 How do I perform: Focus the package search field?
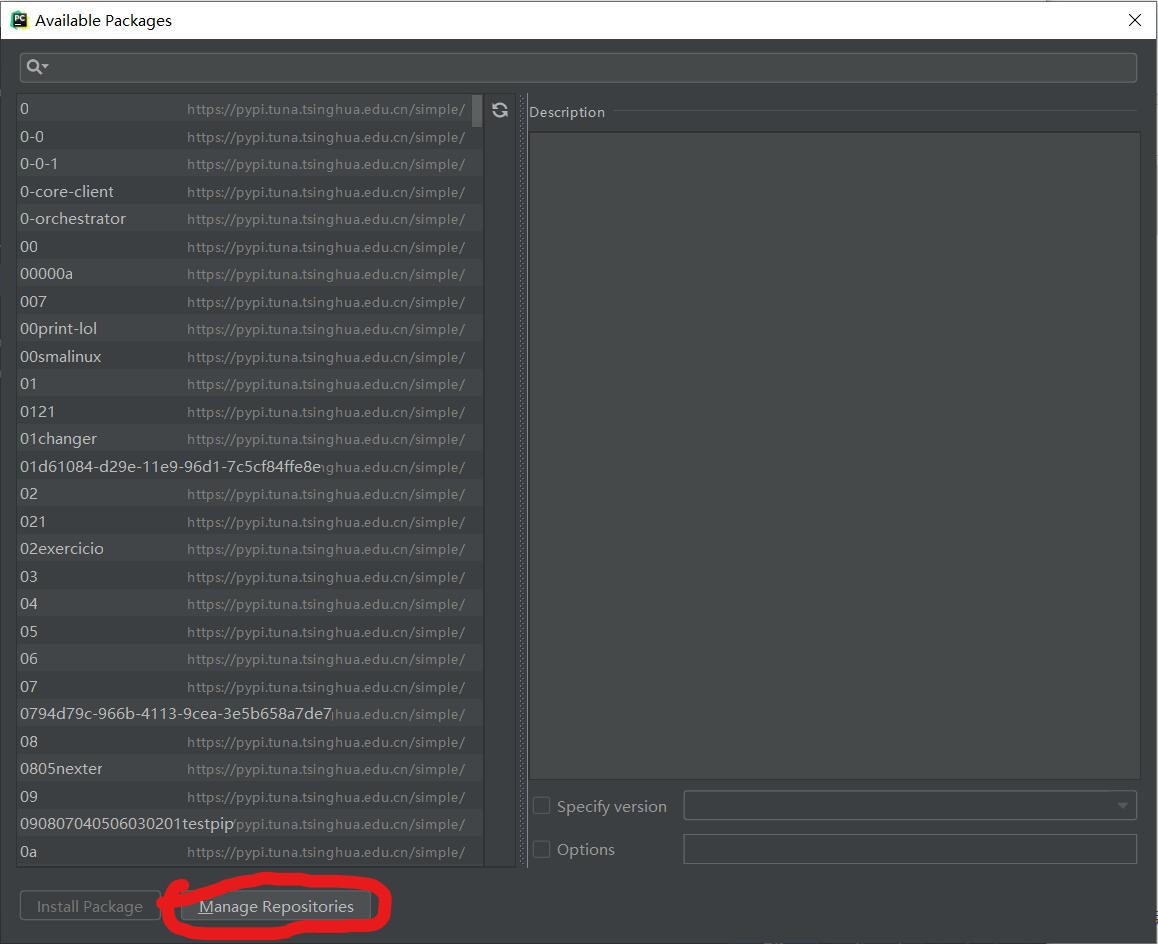tap(578, 67)
